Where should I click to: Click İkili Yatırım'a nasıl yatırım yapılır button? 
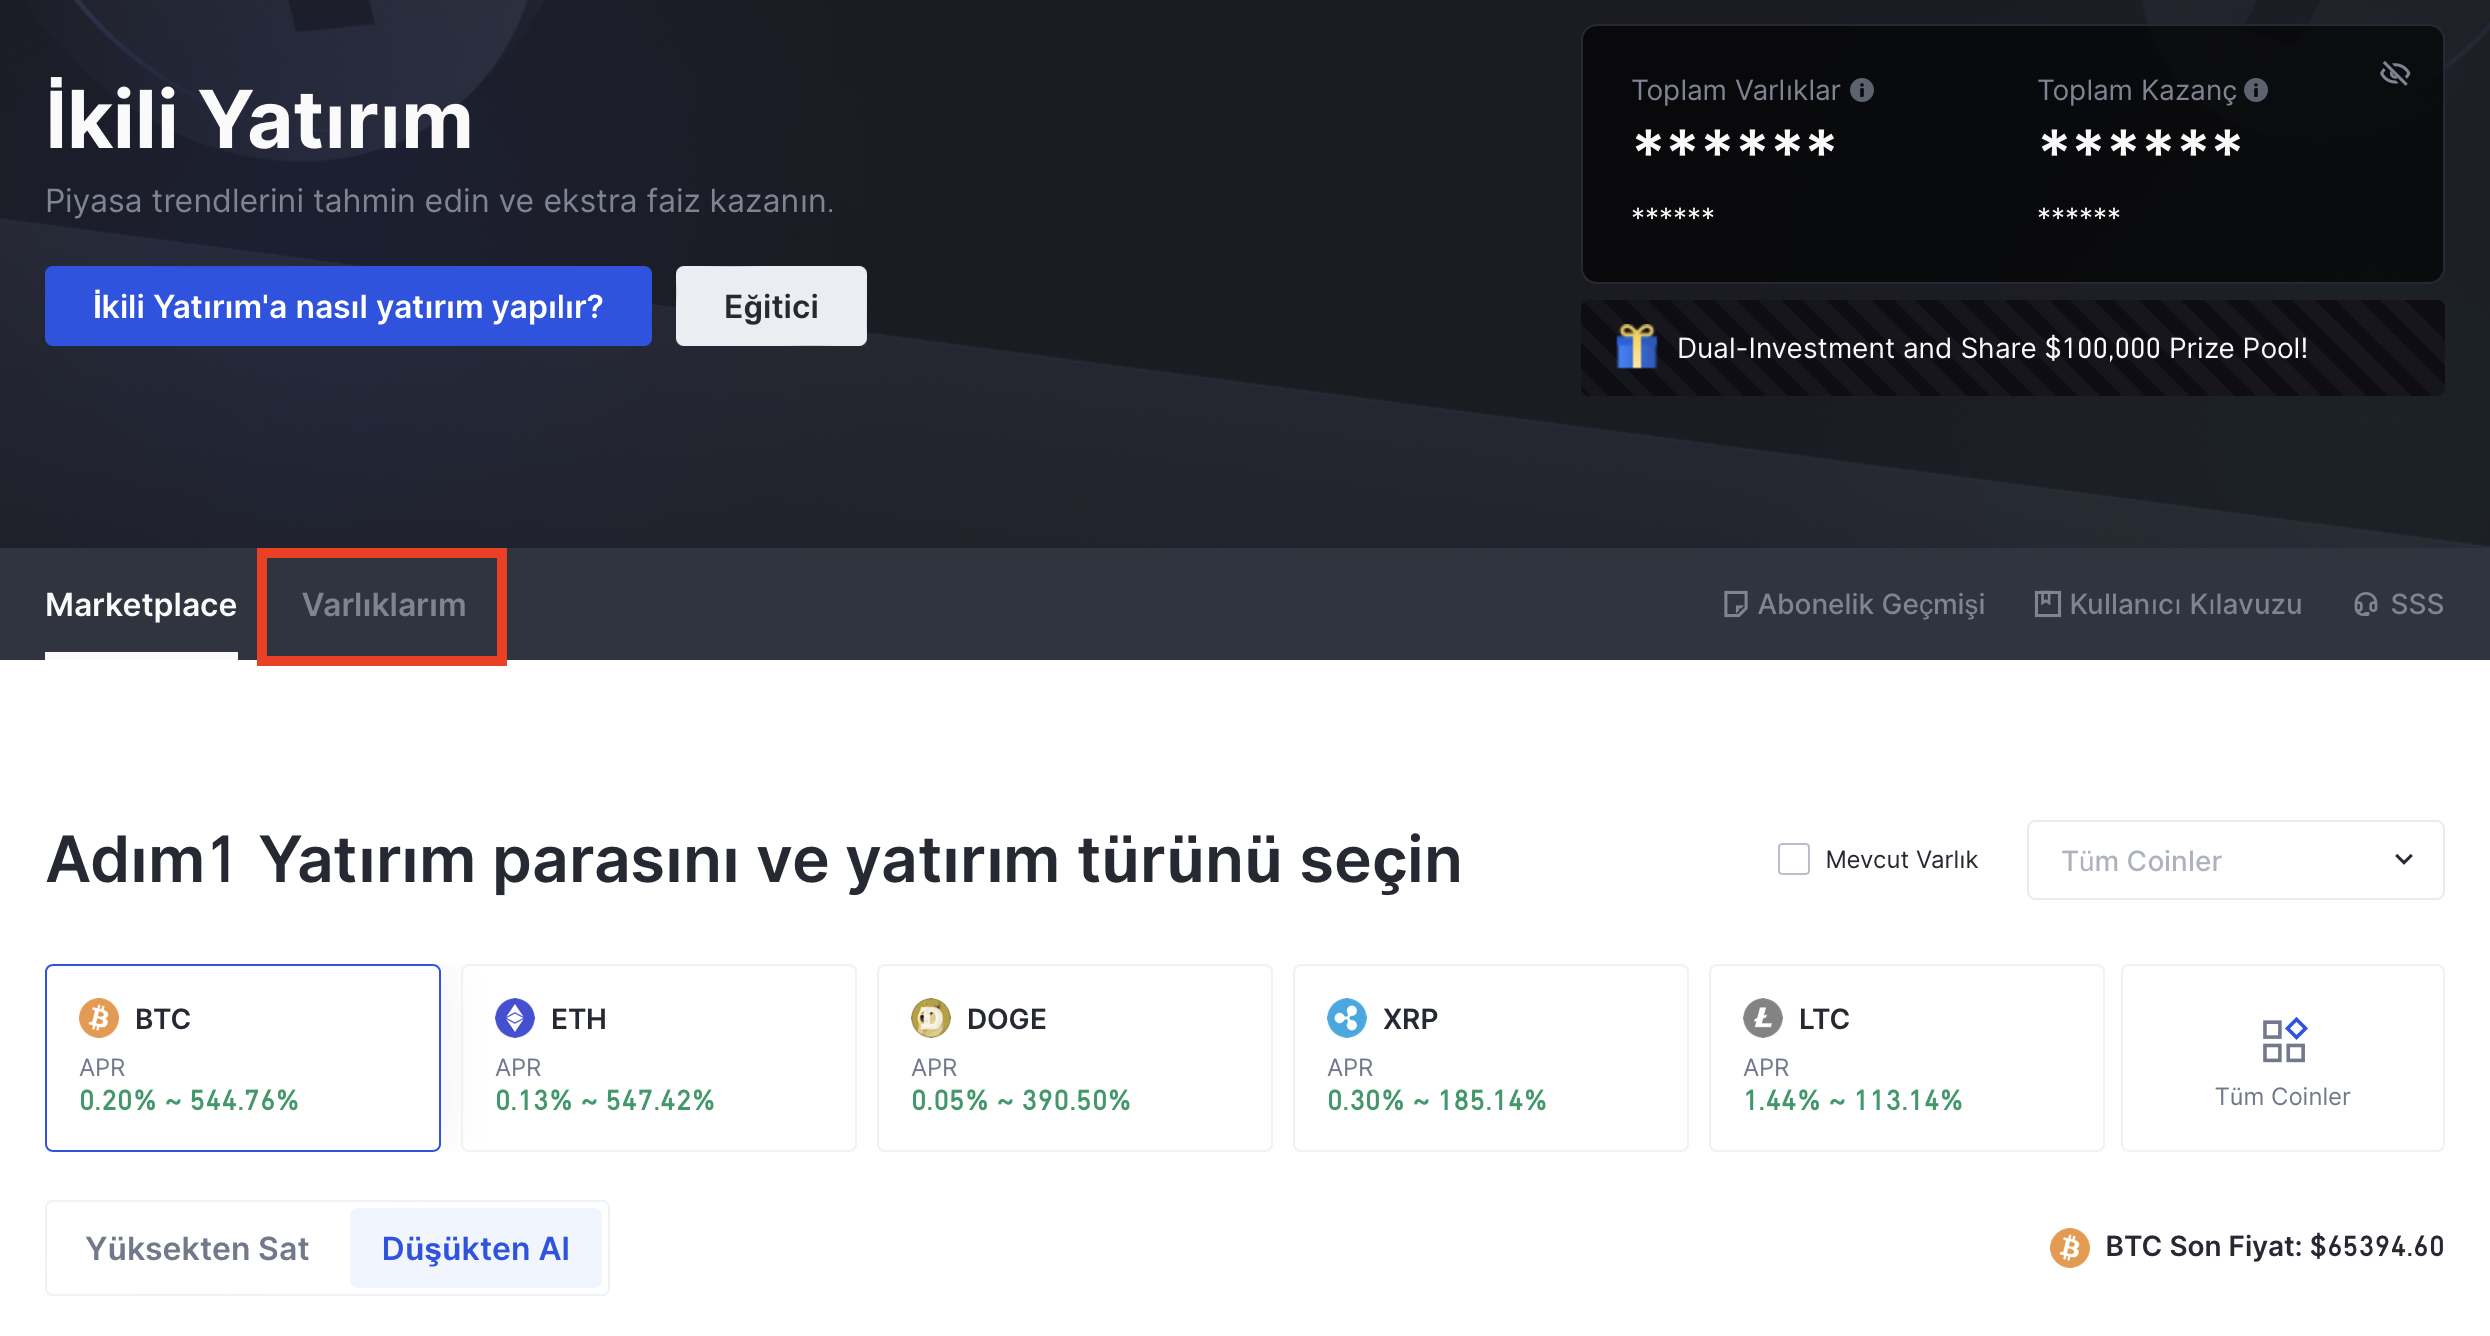click(348, 306)
